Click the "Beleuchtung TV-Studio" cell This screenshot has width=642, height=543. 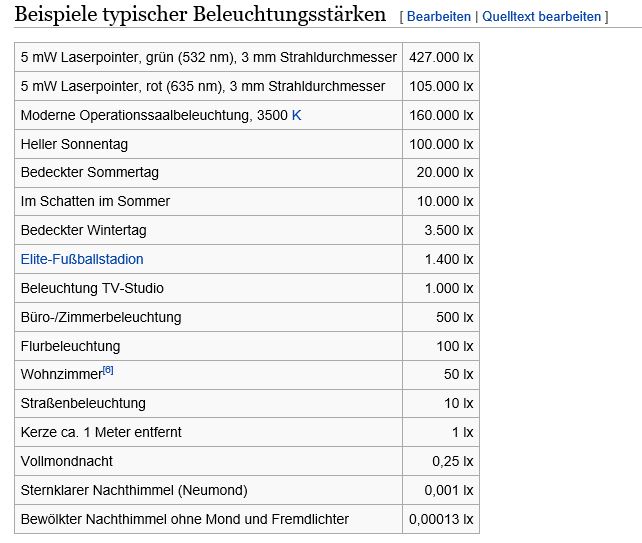[92, 288]
